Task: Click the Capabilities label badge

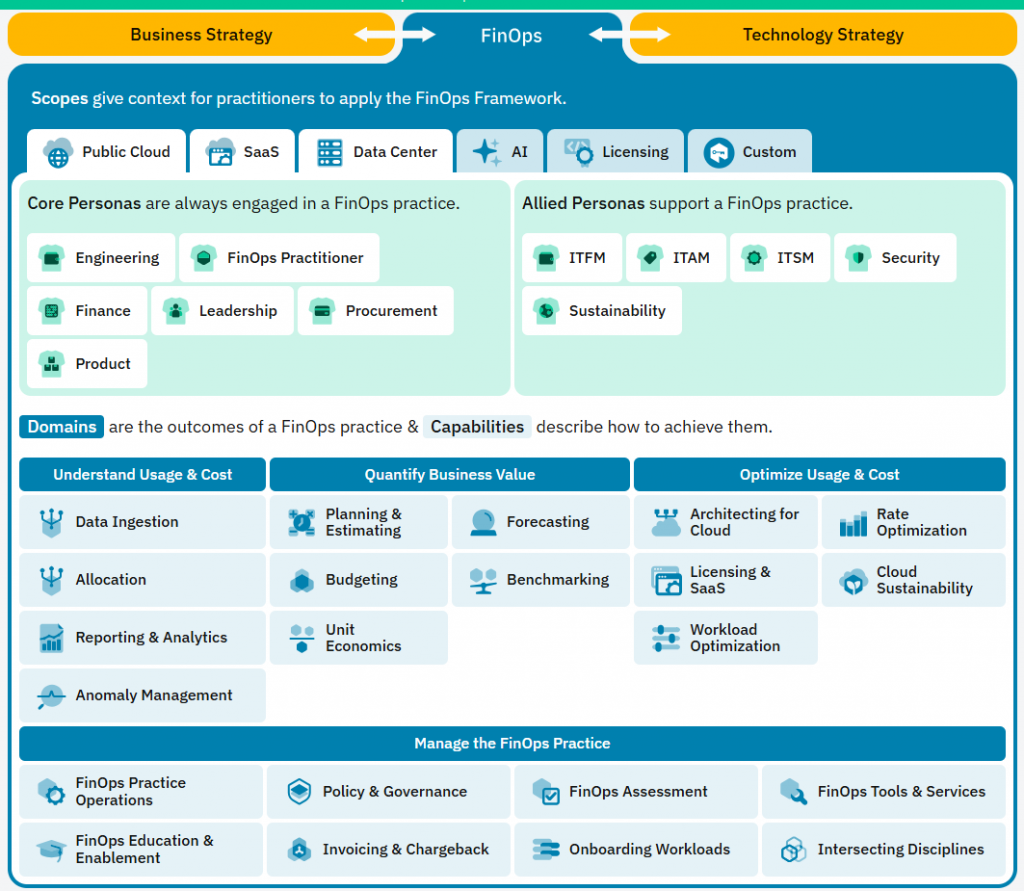Action: tap(477, 427)
